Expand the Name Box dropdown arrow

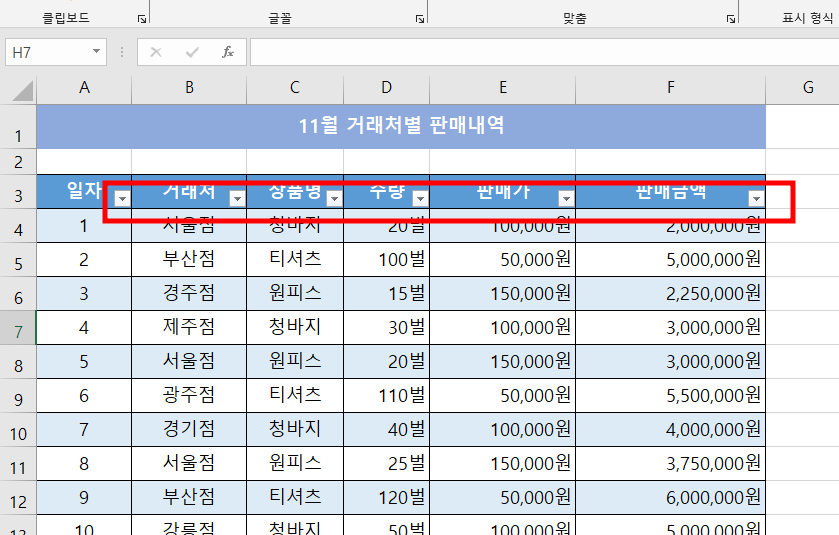pos(96,51)
